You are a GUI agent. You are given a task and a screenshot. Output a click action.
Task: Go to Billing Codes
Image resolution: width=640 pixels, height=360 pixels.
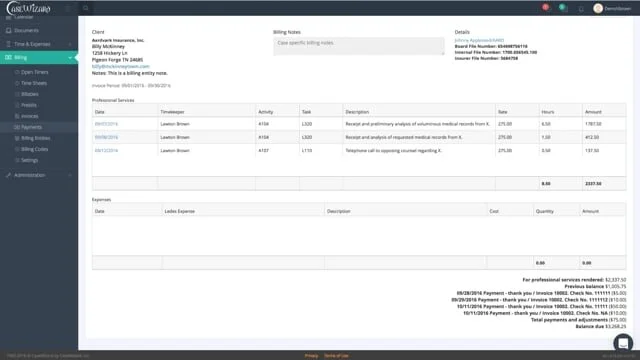coord(34,149)
